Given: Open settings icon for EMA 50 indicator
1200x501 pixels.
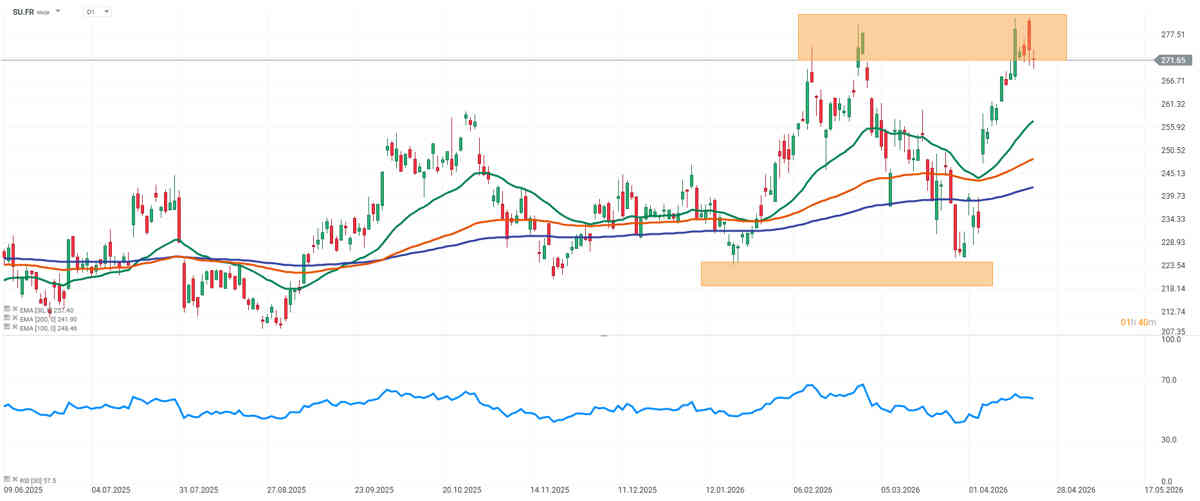Looking at the screenshot, I should 7,310.
